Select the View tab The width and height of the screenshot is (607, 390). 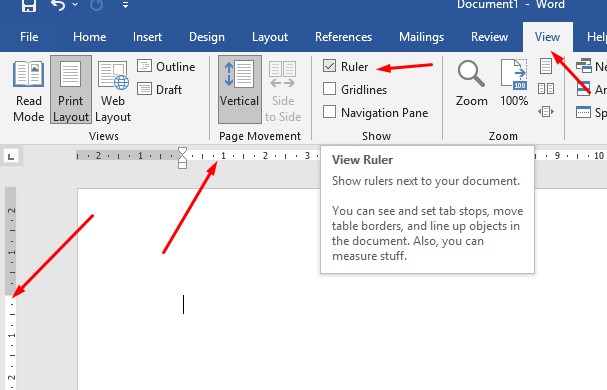coord(547,37)
